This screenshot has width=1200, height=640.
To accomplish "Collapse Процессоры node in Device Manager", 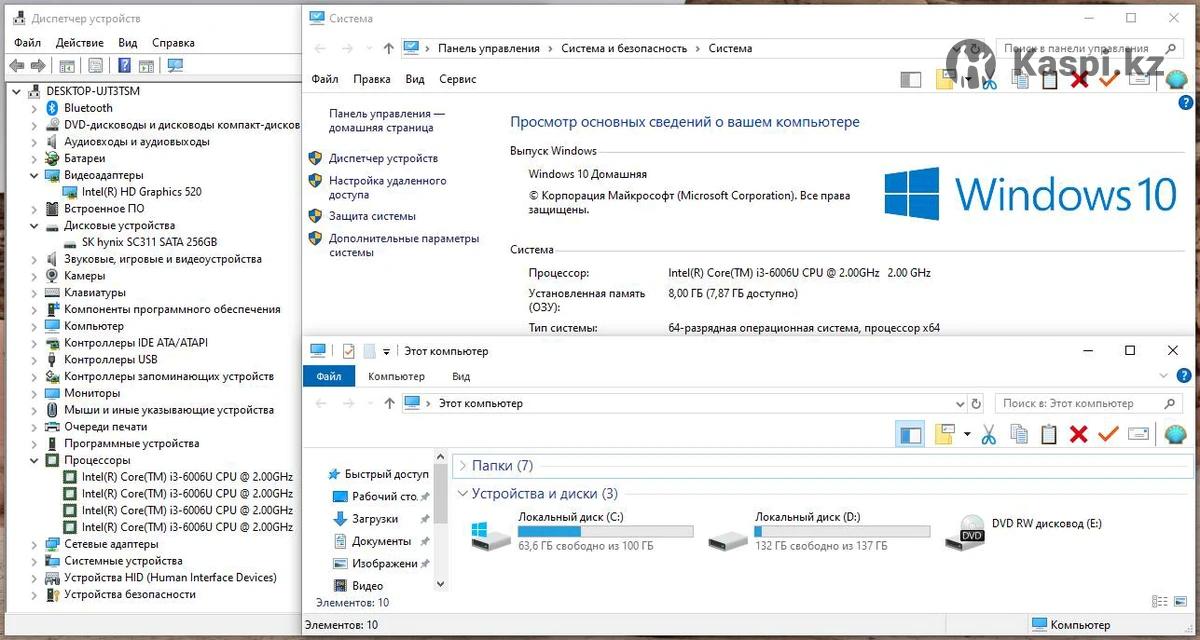I will coord(34,460).
